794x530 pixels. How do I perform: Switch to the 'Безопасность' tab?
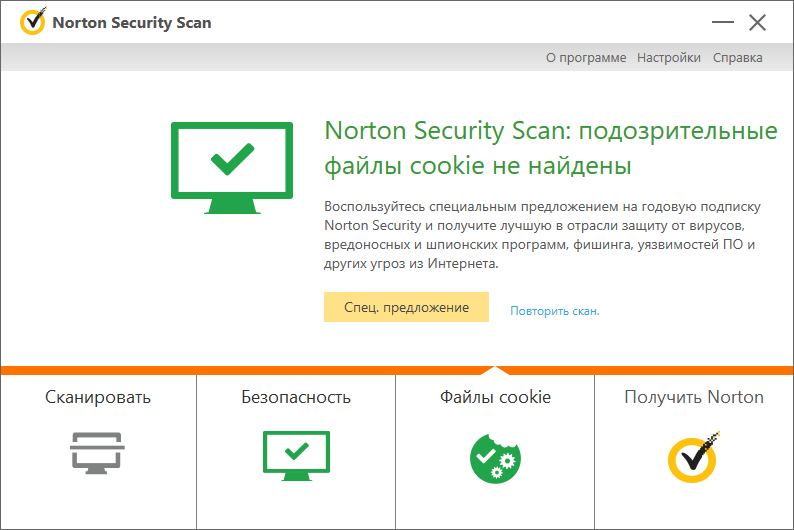(x=296, y=397)
